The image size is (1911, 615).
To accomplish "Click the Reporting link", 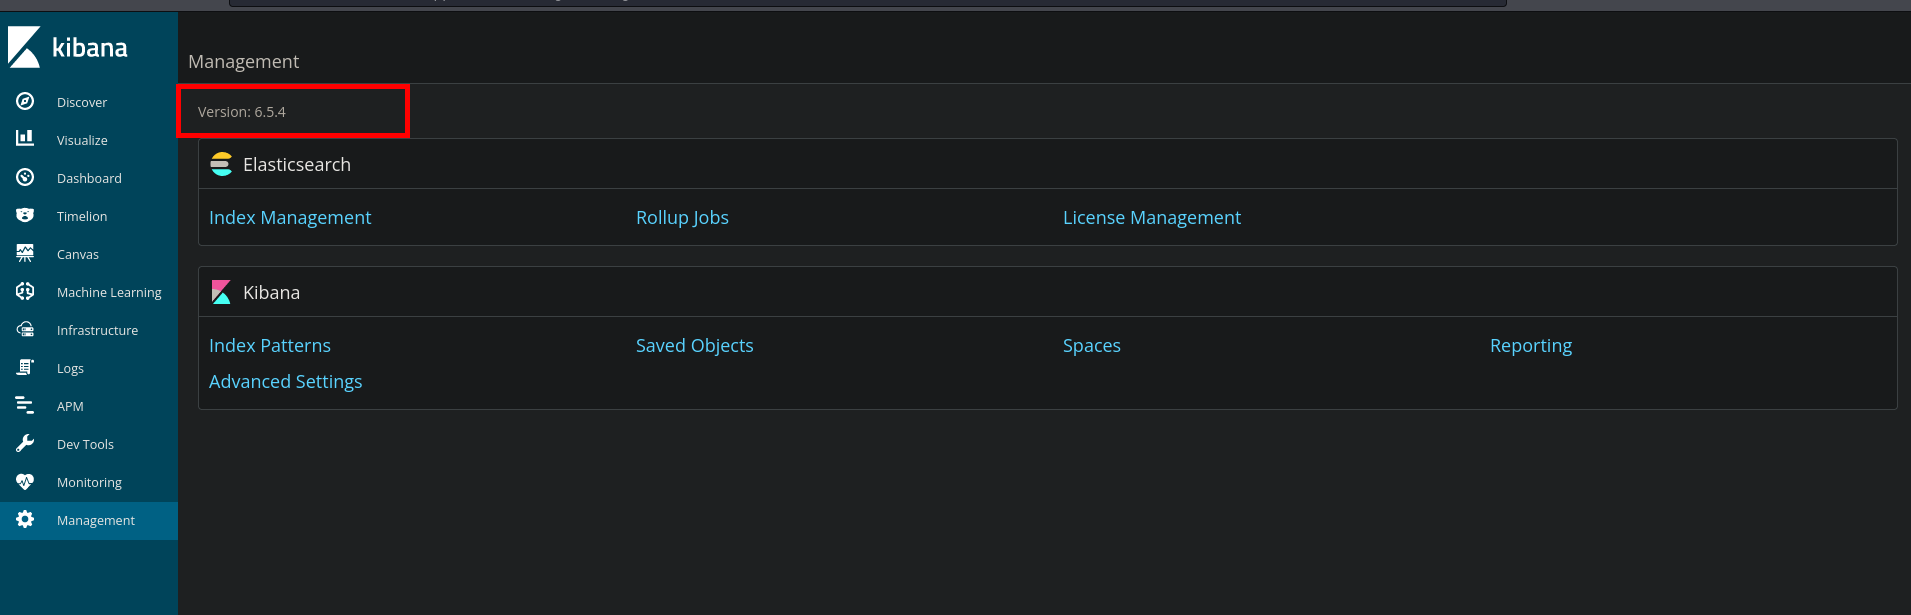I will click(x=1530, y=346).
